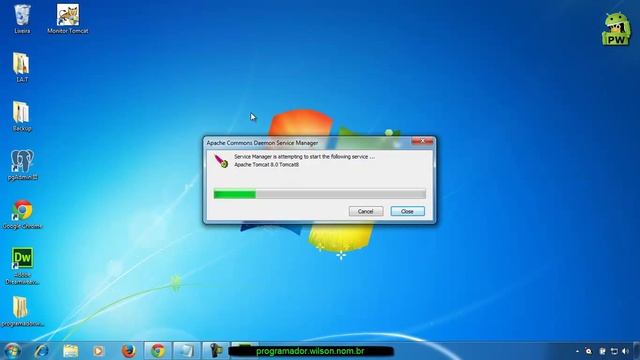Open the Monitor Tomcat desktop shortcut
The width and height of the screenshot is (640, 360).
[x=68, y=19]
